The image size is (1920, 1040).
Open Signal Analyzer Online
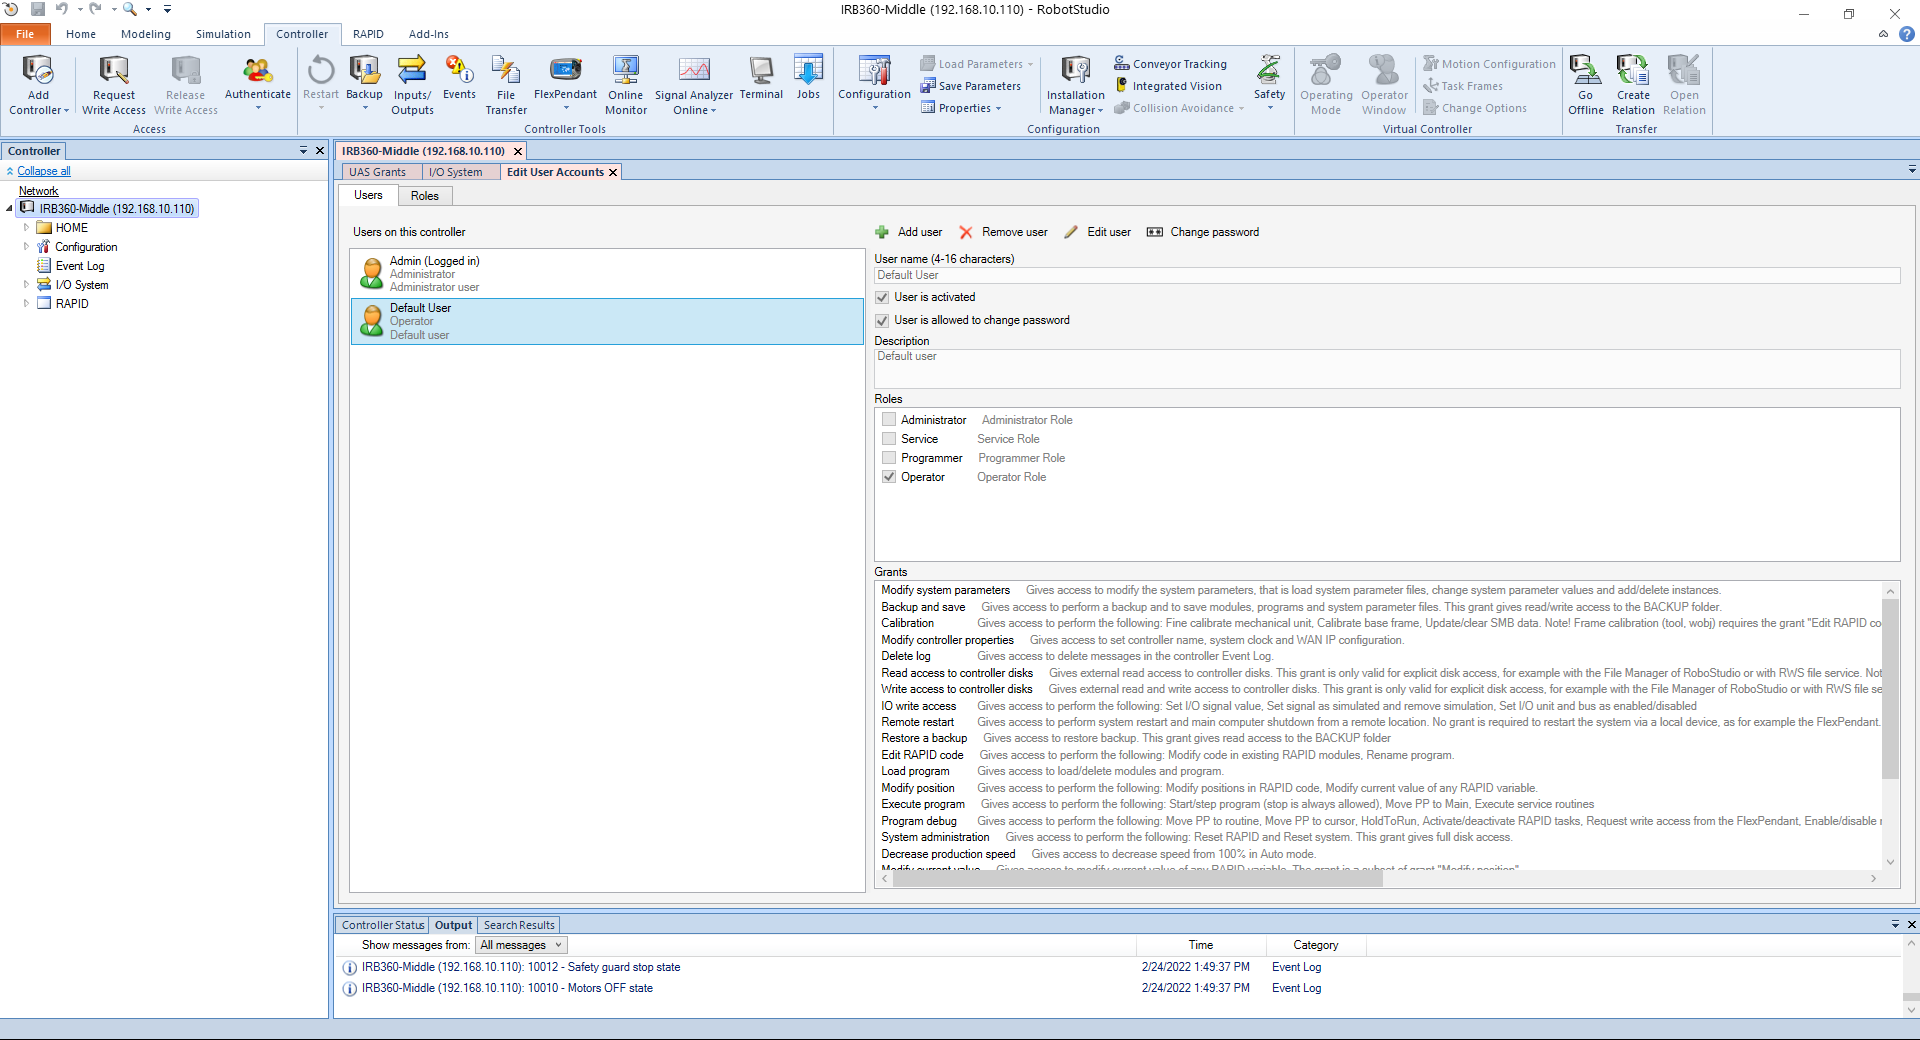coord(694,84)
